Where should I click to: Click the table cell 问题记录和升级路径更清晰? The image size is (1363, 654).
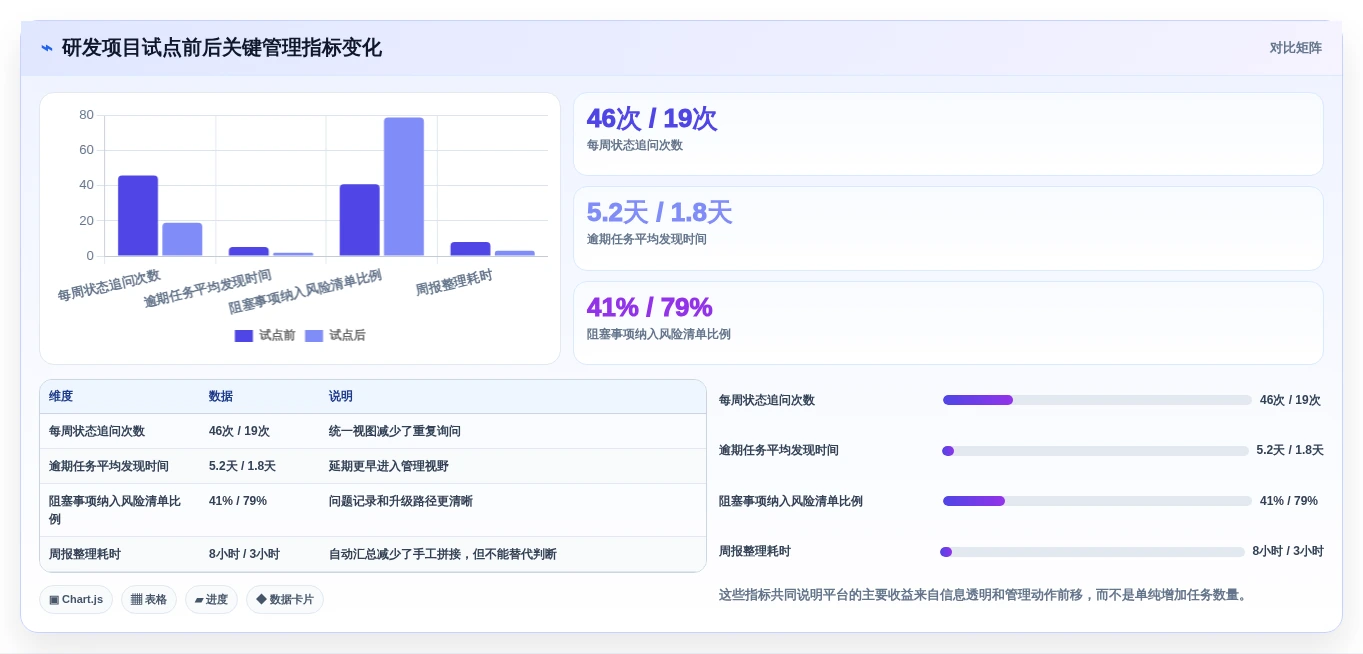pyautogui.click(x=401, y=501)
